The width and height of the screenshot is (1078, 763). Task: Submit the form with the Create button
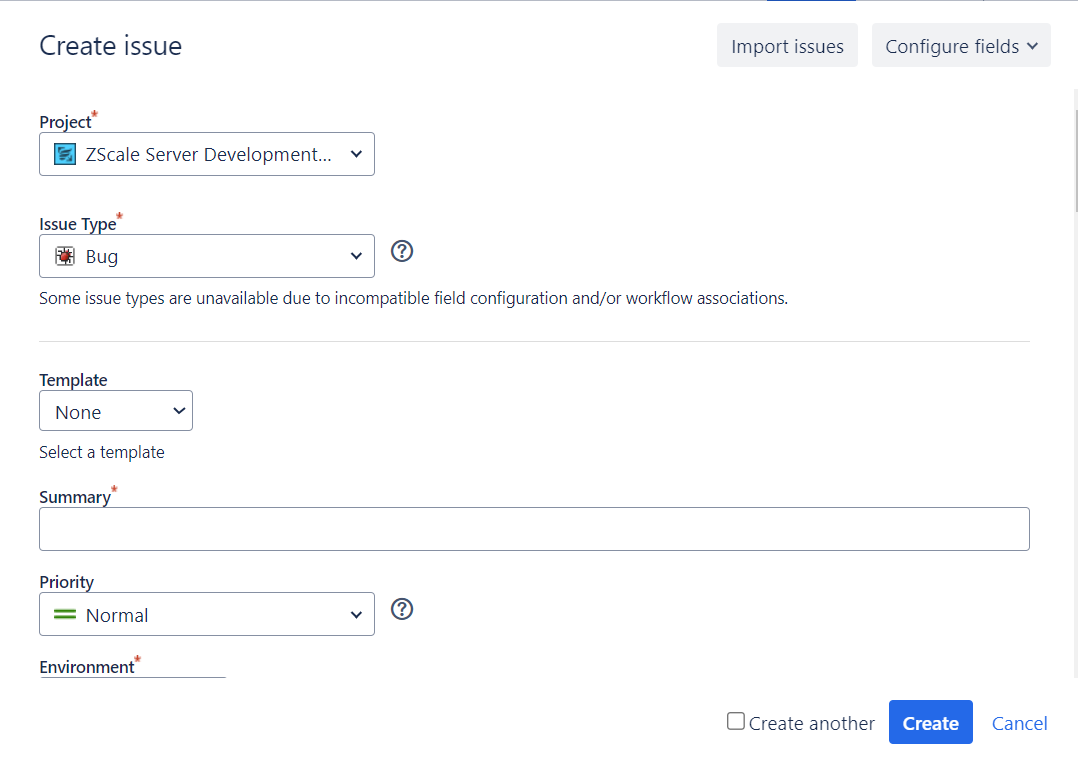(930, 723)
